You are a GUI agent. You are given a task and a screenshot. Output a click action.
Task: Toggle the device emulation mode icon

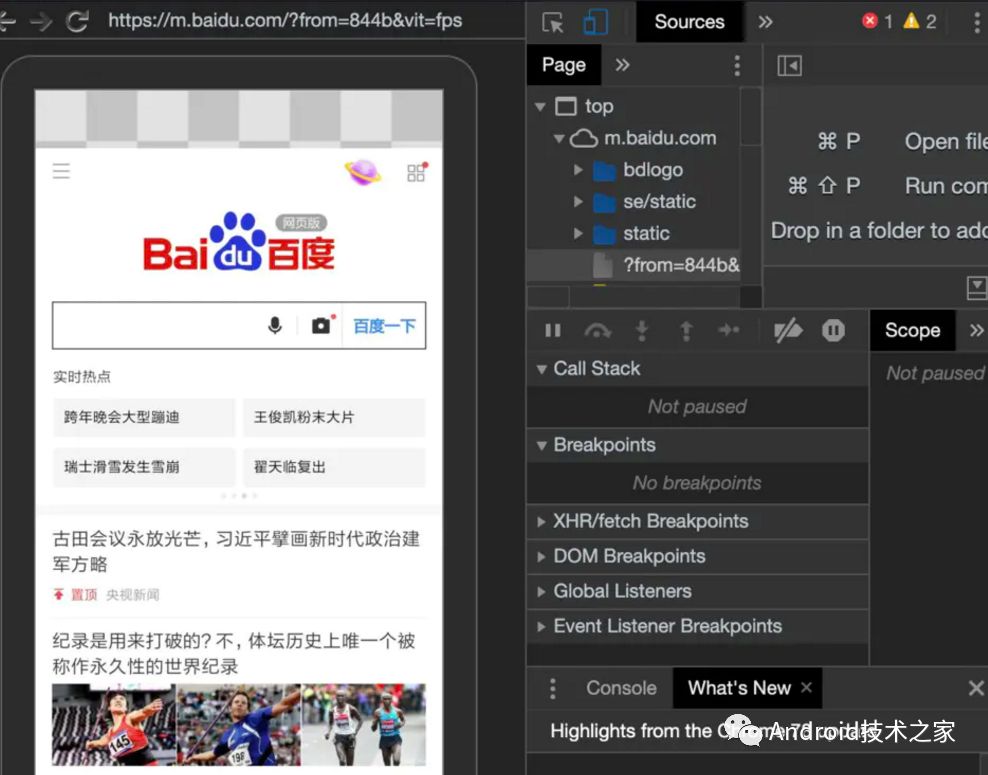597,21
